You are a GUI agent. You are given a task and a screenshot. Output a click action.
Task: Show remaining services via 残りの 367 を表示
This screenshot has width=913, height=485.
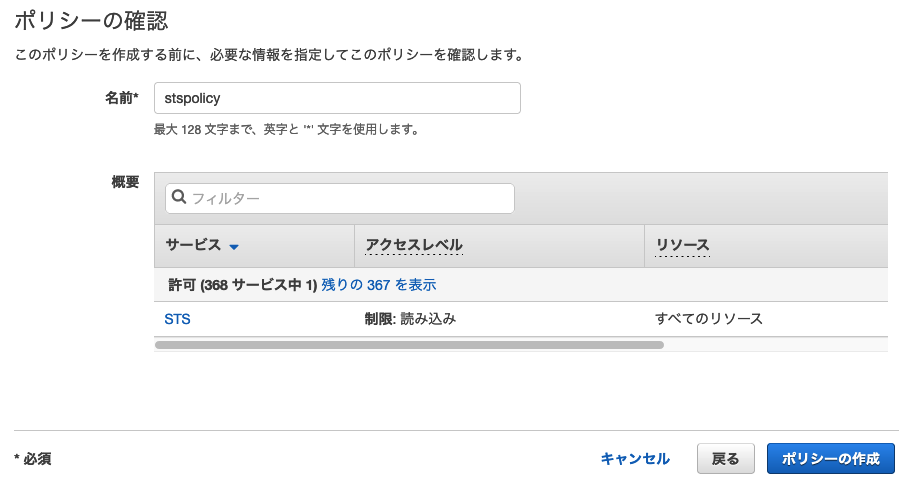click(378, 285)
